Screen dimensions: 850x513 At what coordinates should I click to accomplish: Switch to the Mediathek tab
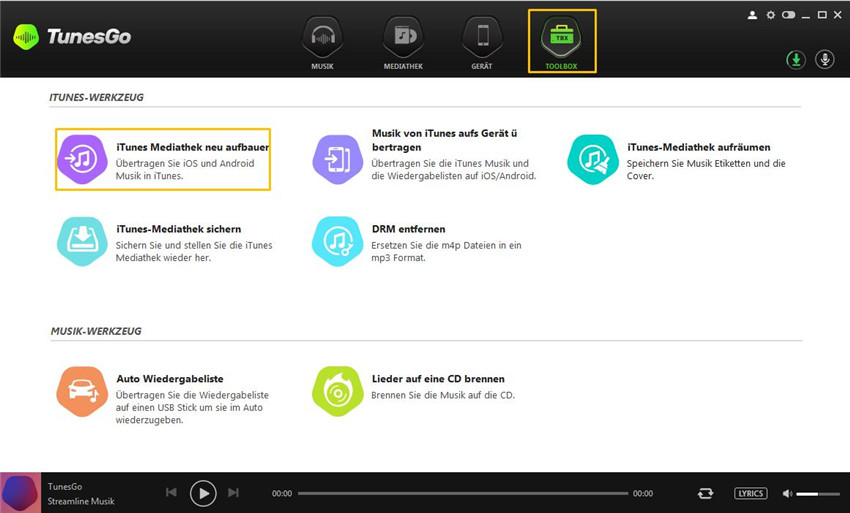point(403,43)
